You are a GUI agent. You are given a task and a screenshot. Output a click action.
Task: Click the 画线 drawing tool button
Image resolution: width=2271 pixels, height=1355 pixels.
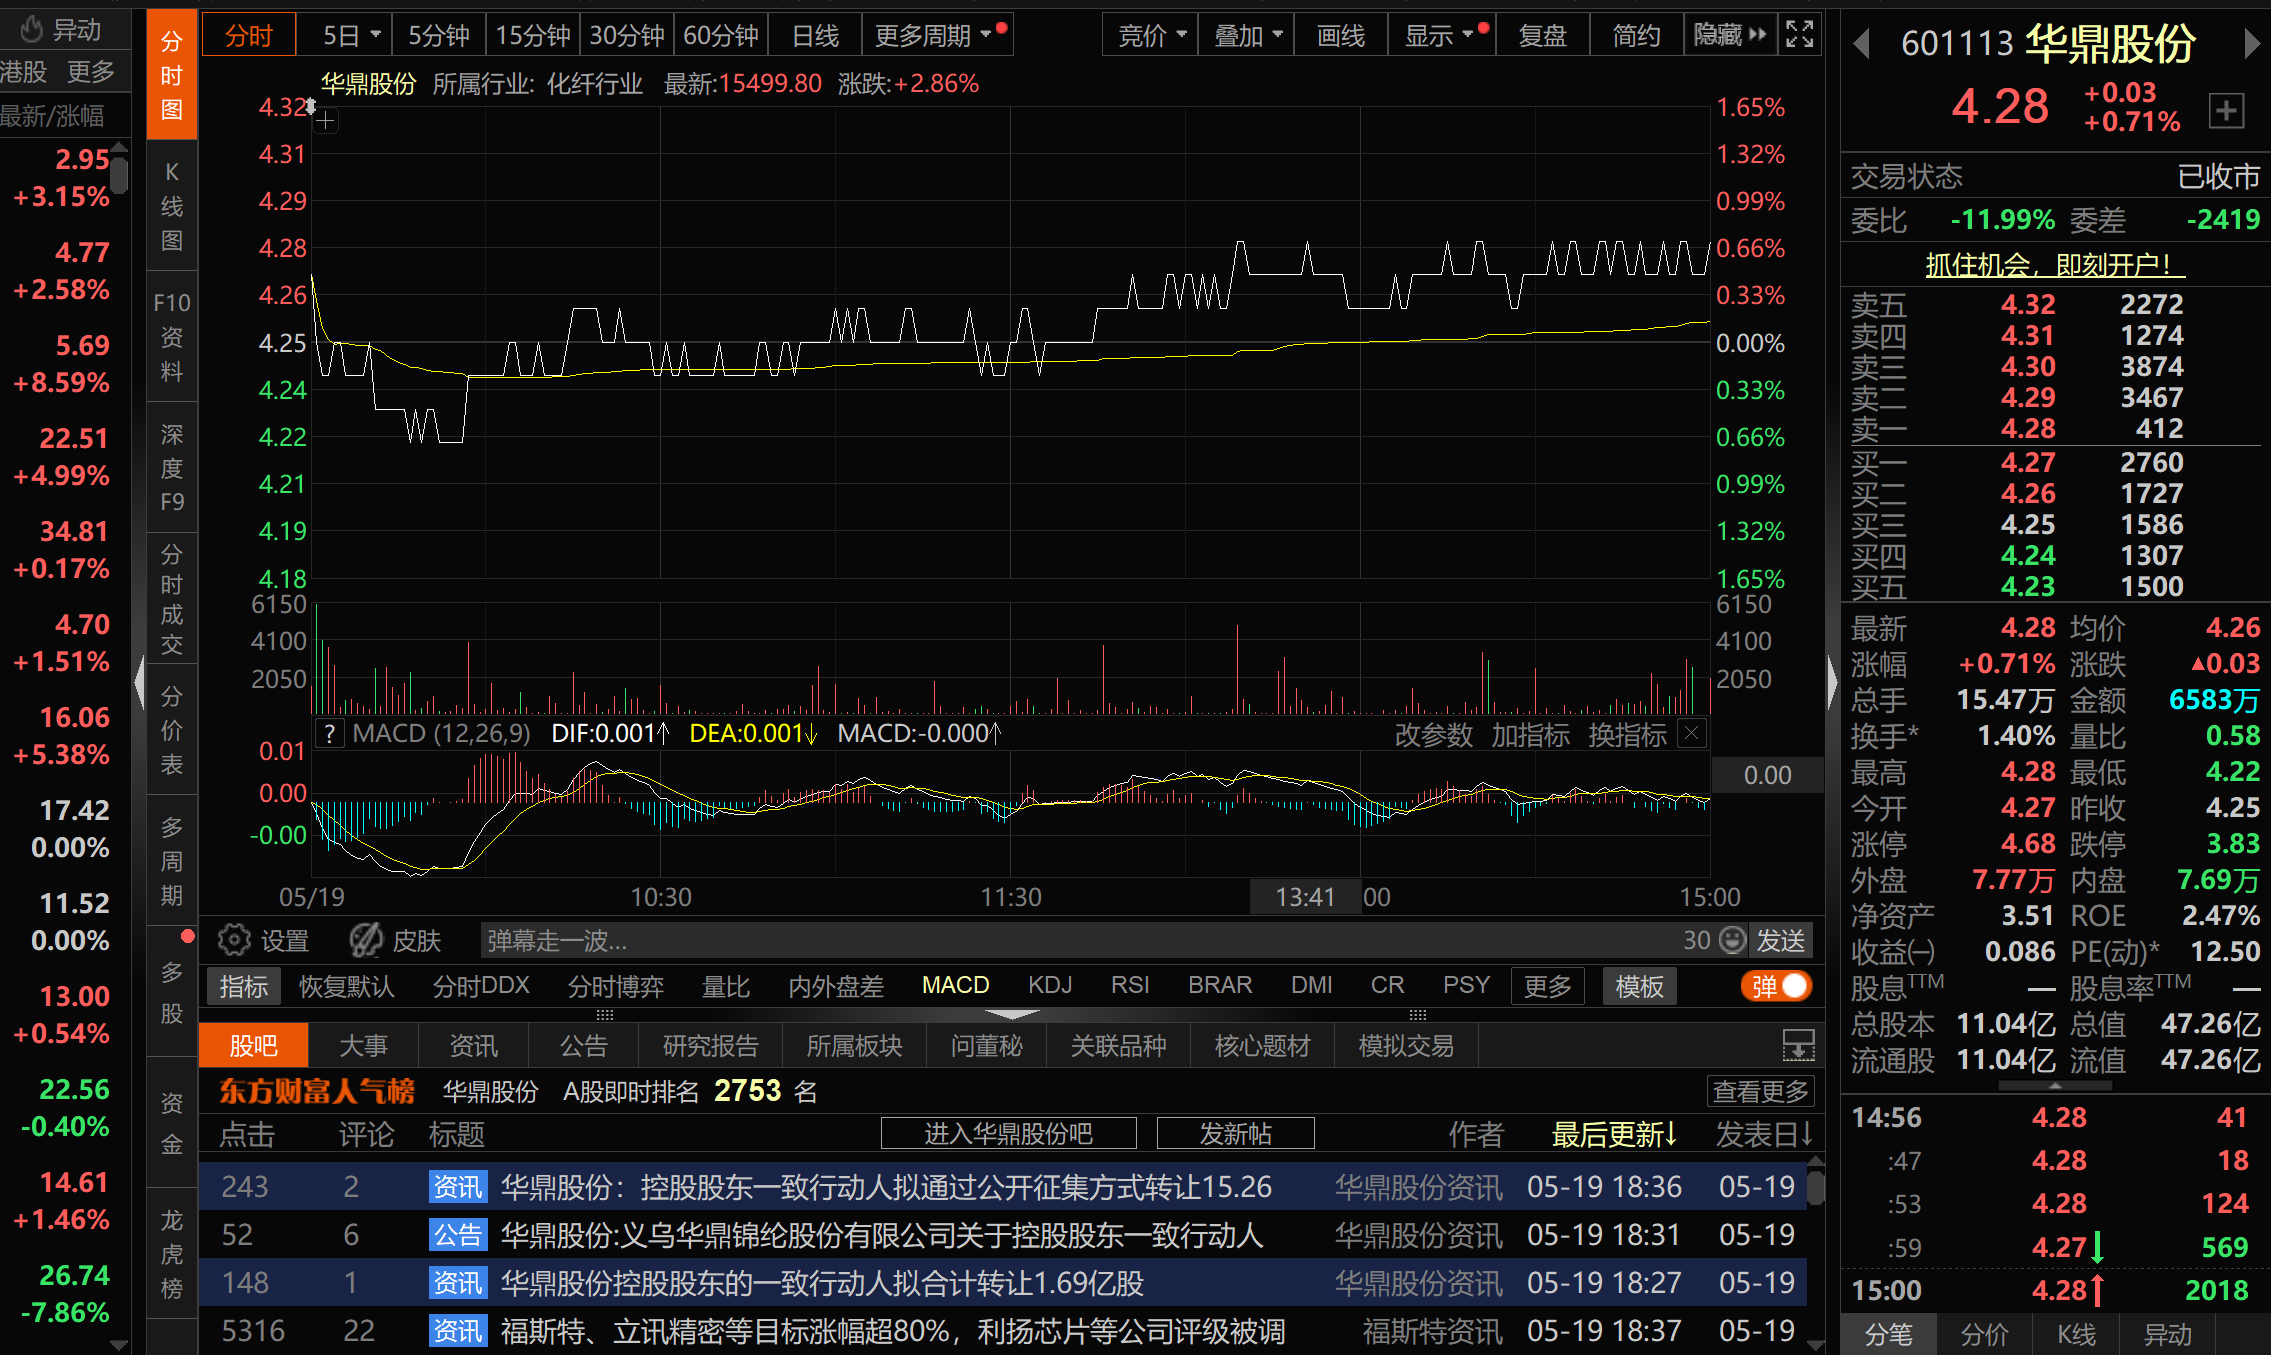coord(1341,36)
